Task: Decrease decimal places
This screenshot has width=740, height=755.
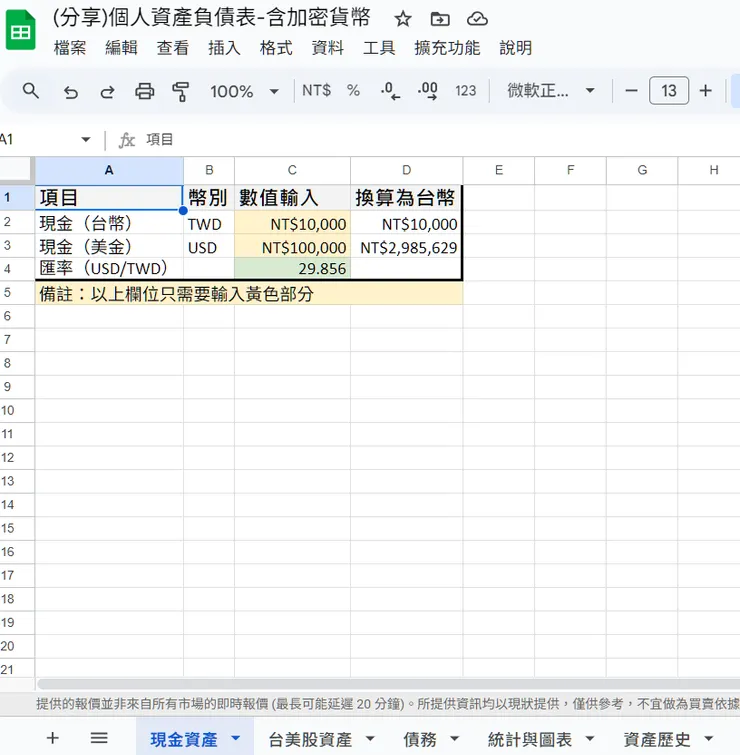Action: click(x=390, y=91)
